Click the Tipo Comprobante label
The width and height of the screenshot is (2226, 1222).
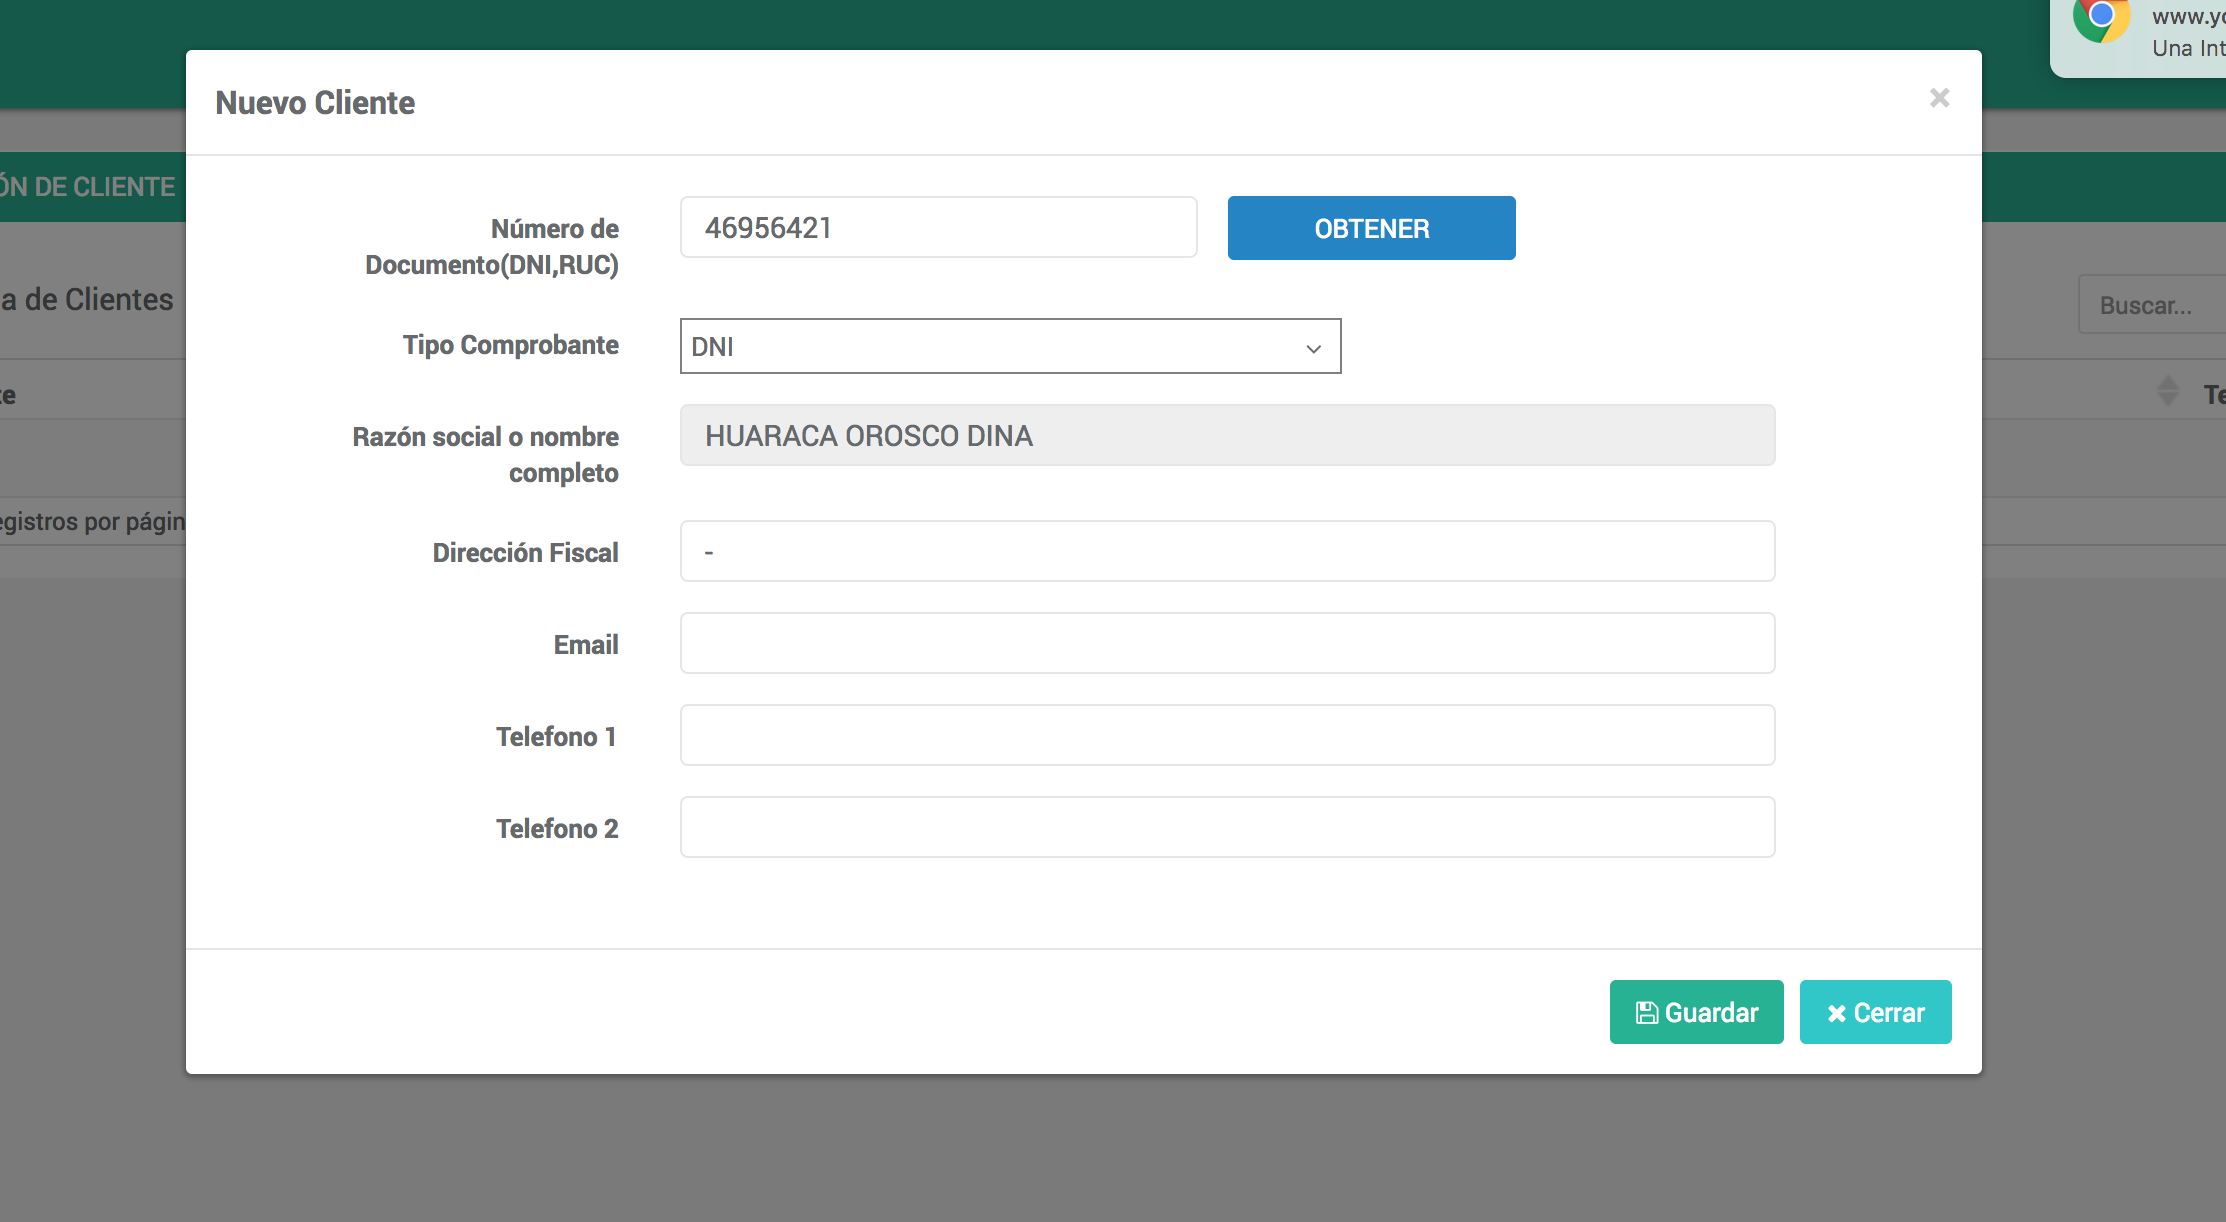tap(510, 345)
